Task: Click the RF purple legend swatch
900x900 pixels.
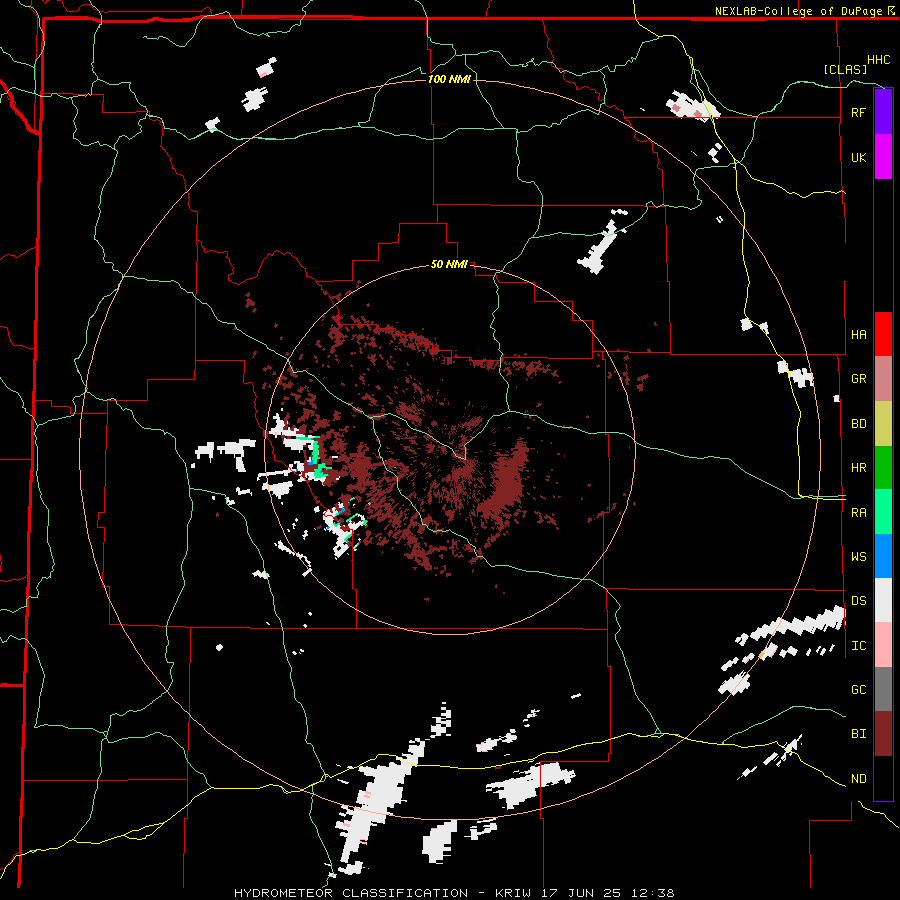Action: point(883,112)
